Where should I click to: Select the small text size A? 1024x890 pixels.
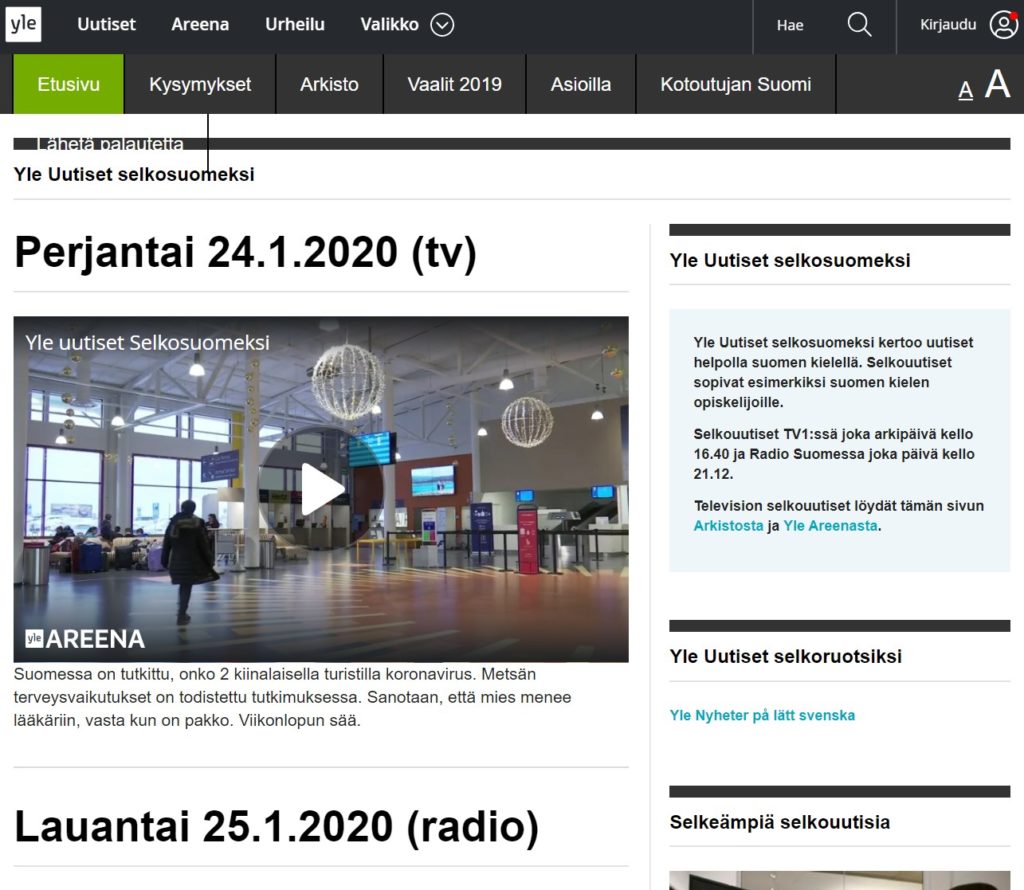965,90
